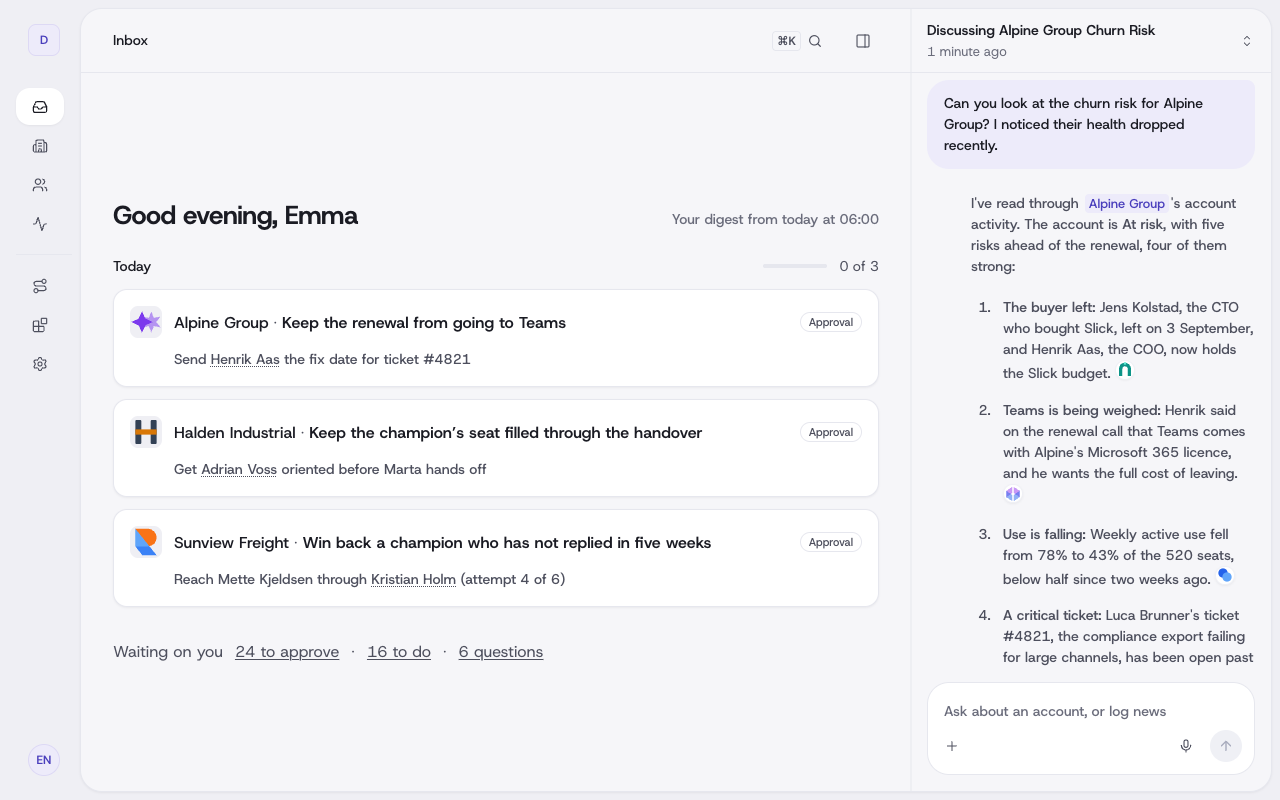Open the workflows routing icon in sidebar

[40, 286]
